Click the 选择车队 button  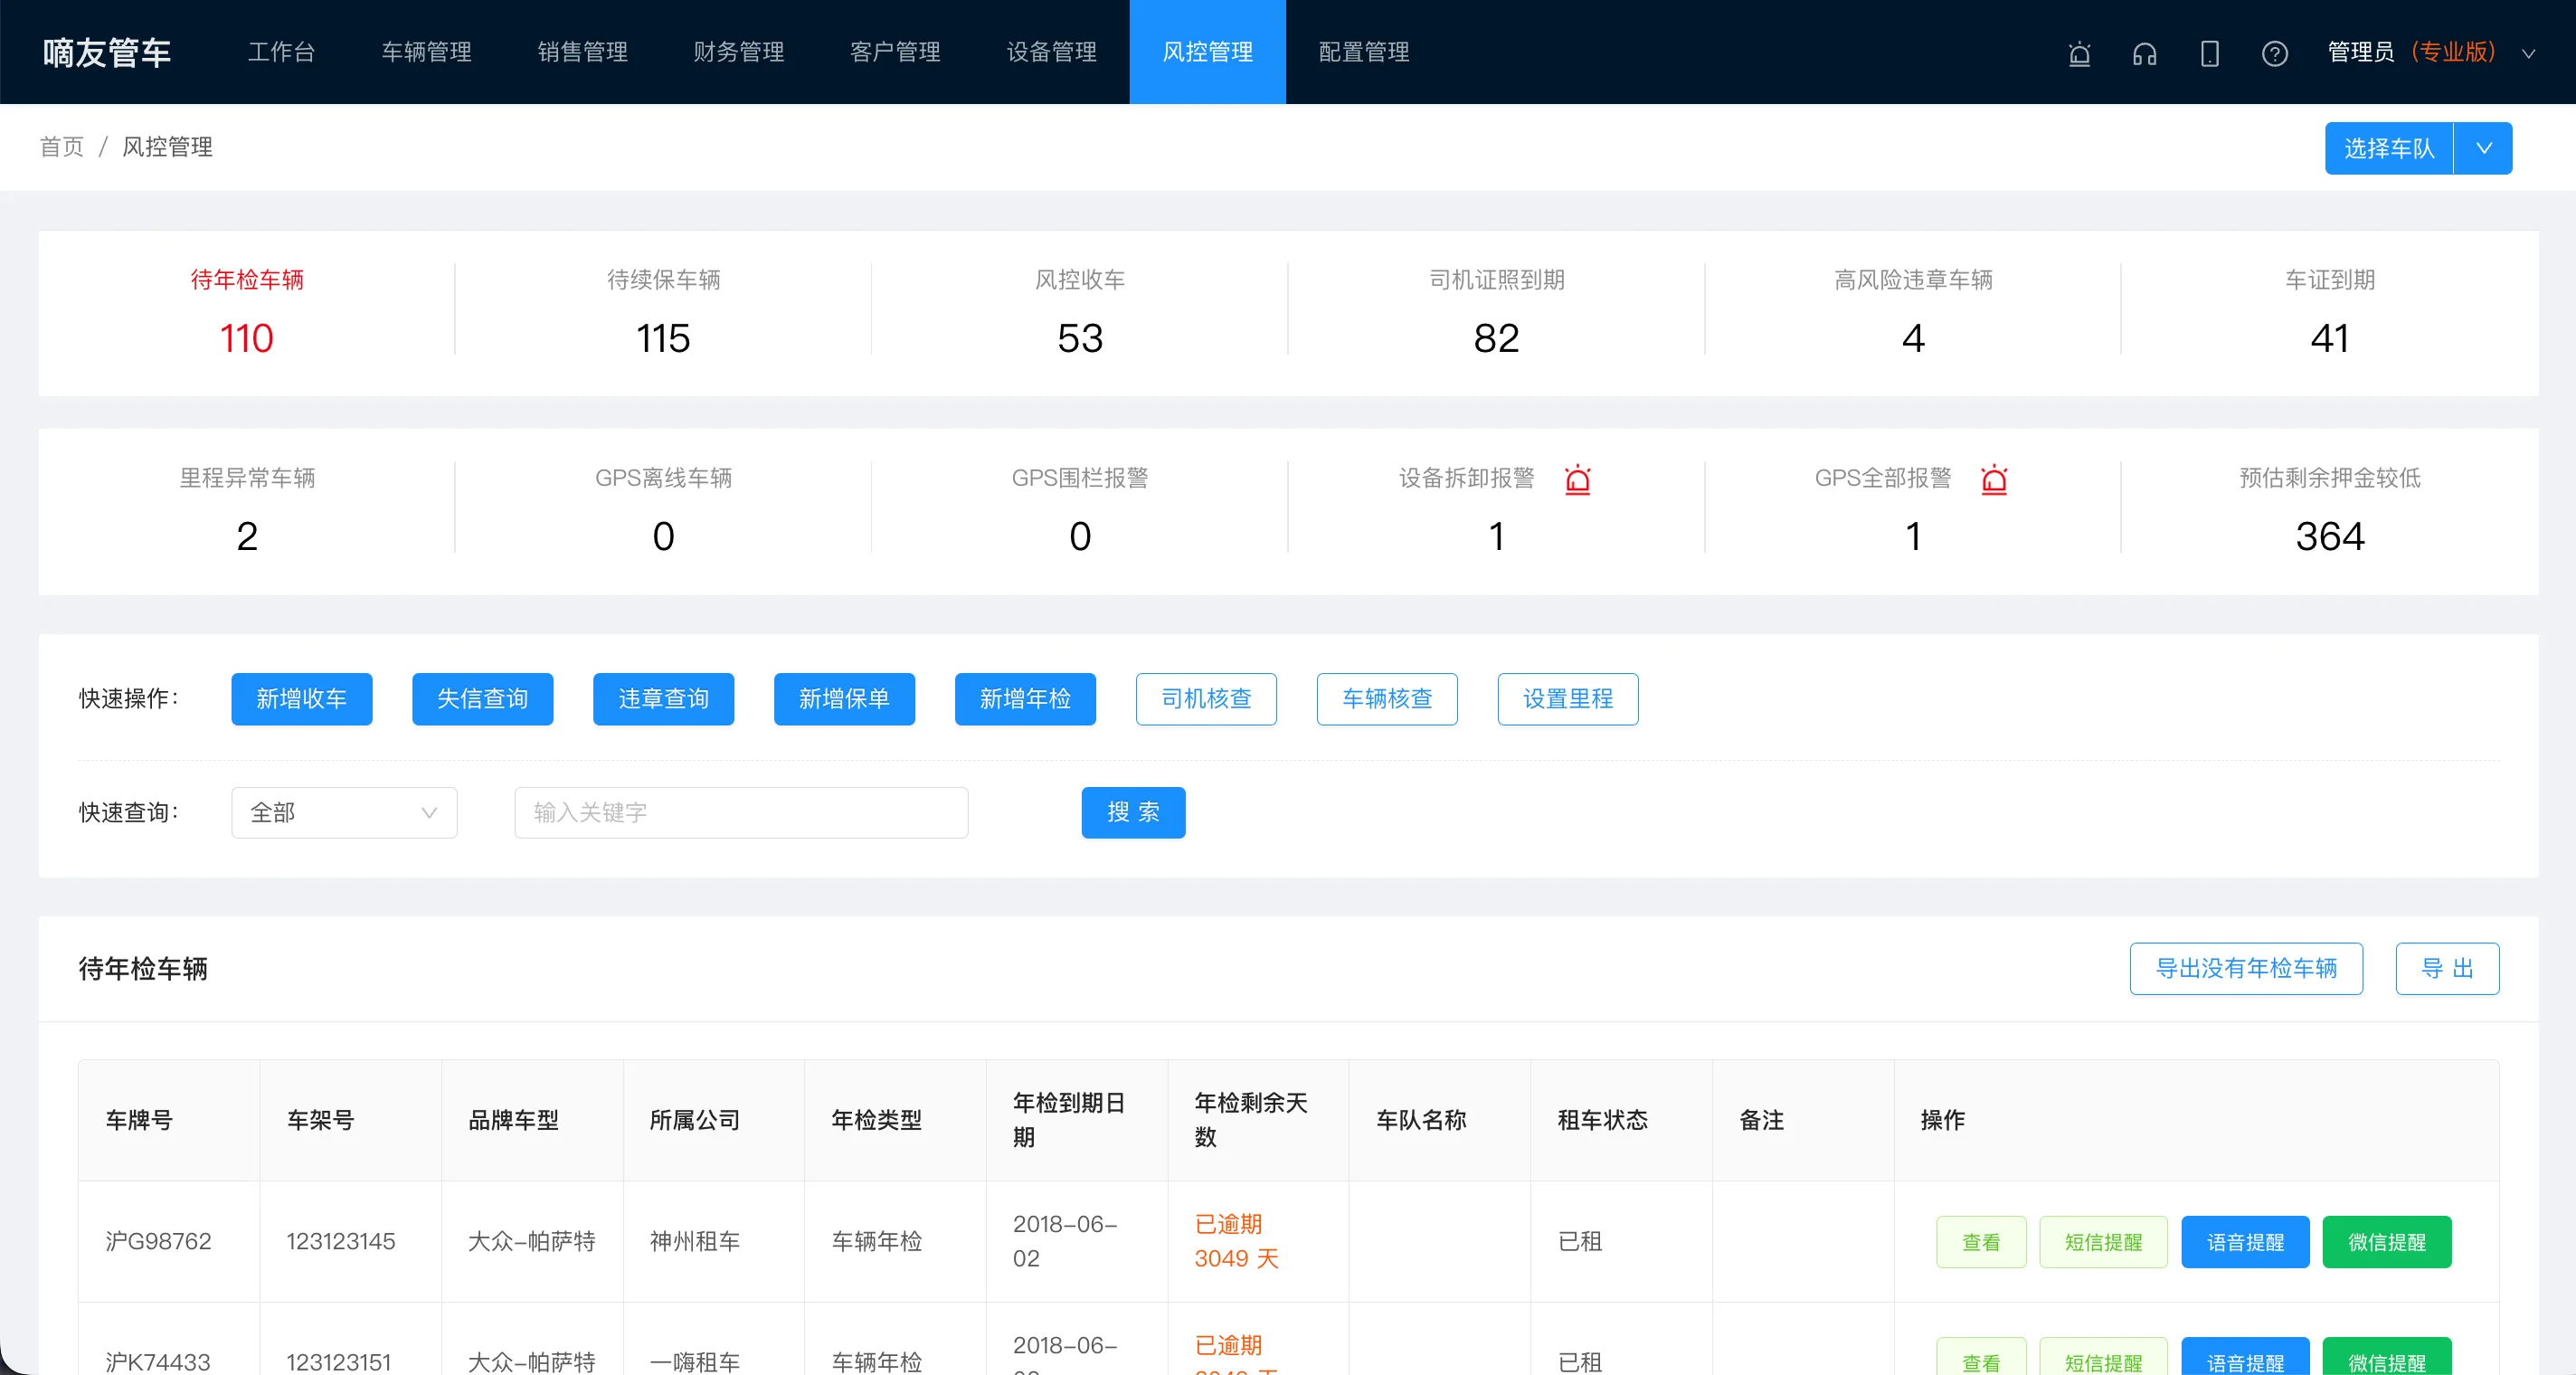coord(2388,148)
